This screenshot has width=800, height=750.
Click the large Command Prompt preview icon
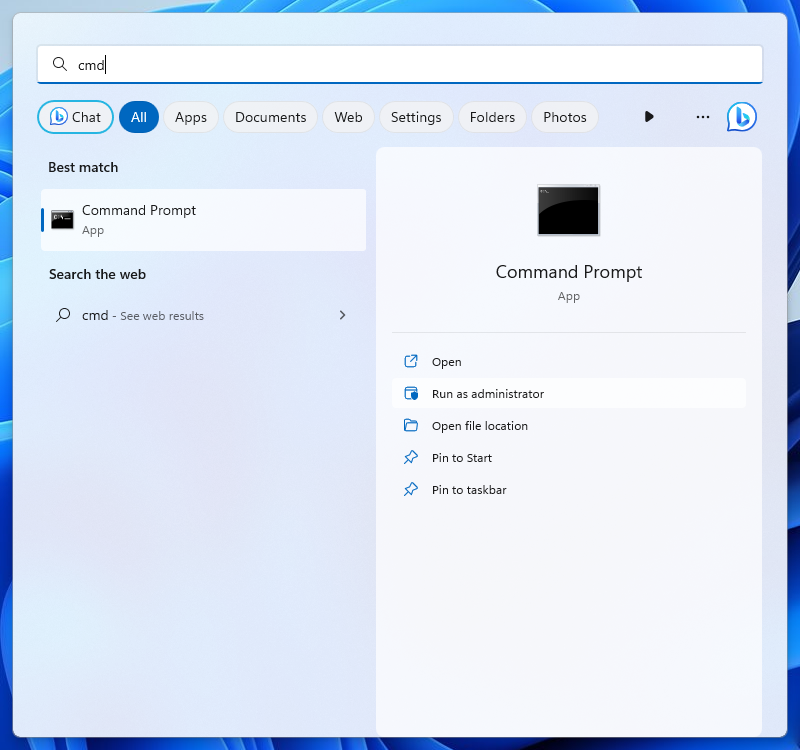[x=568, y=210]
